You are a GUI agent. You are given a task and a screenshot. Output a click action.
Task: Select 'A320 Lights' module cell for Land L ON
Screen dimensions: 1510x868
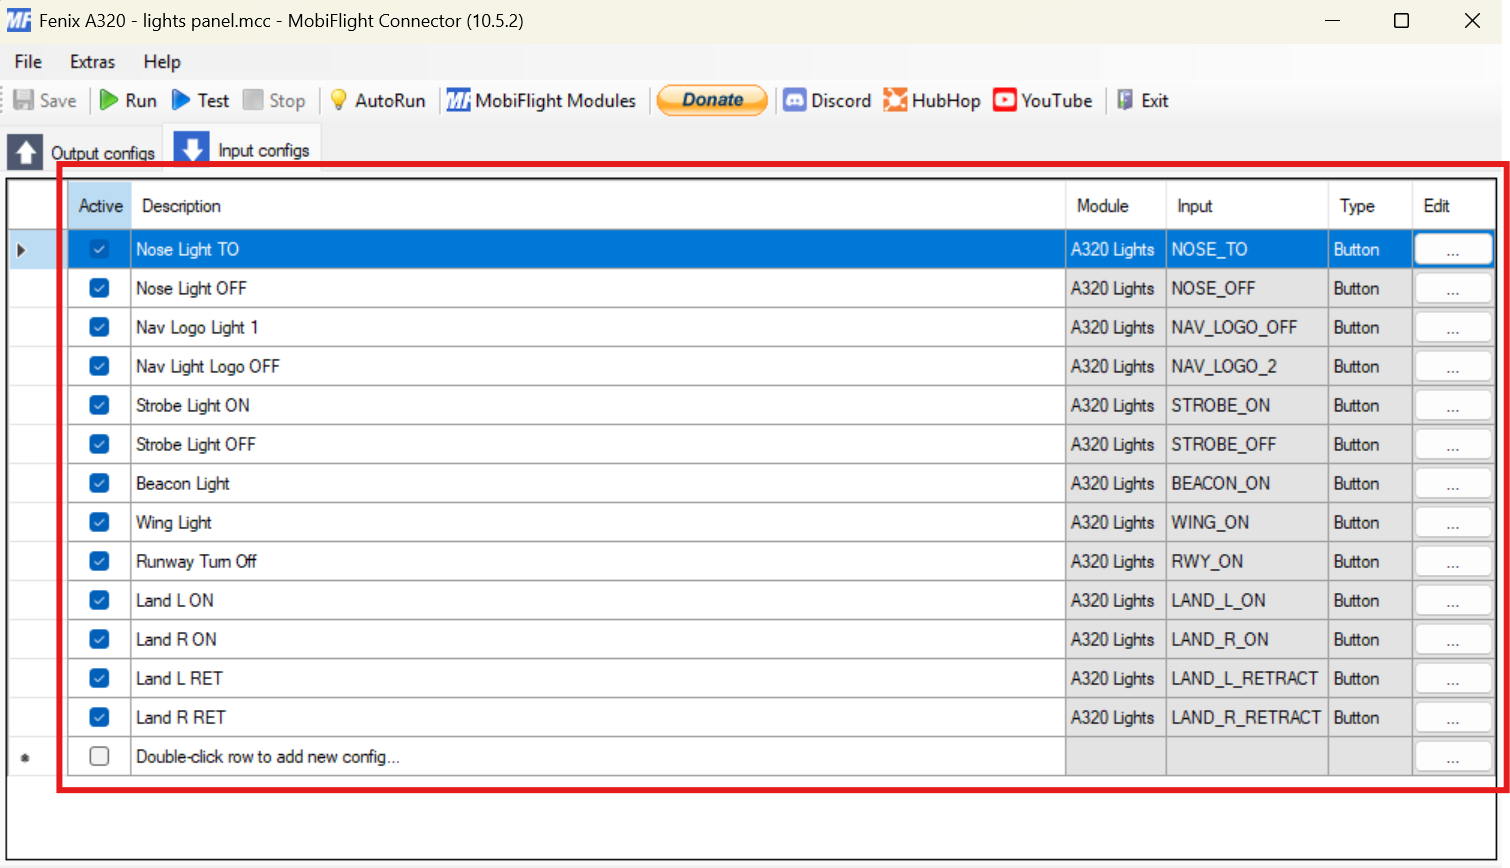coord(1116,600)
